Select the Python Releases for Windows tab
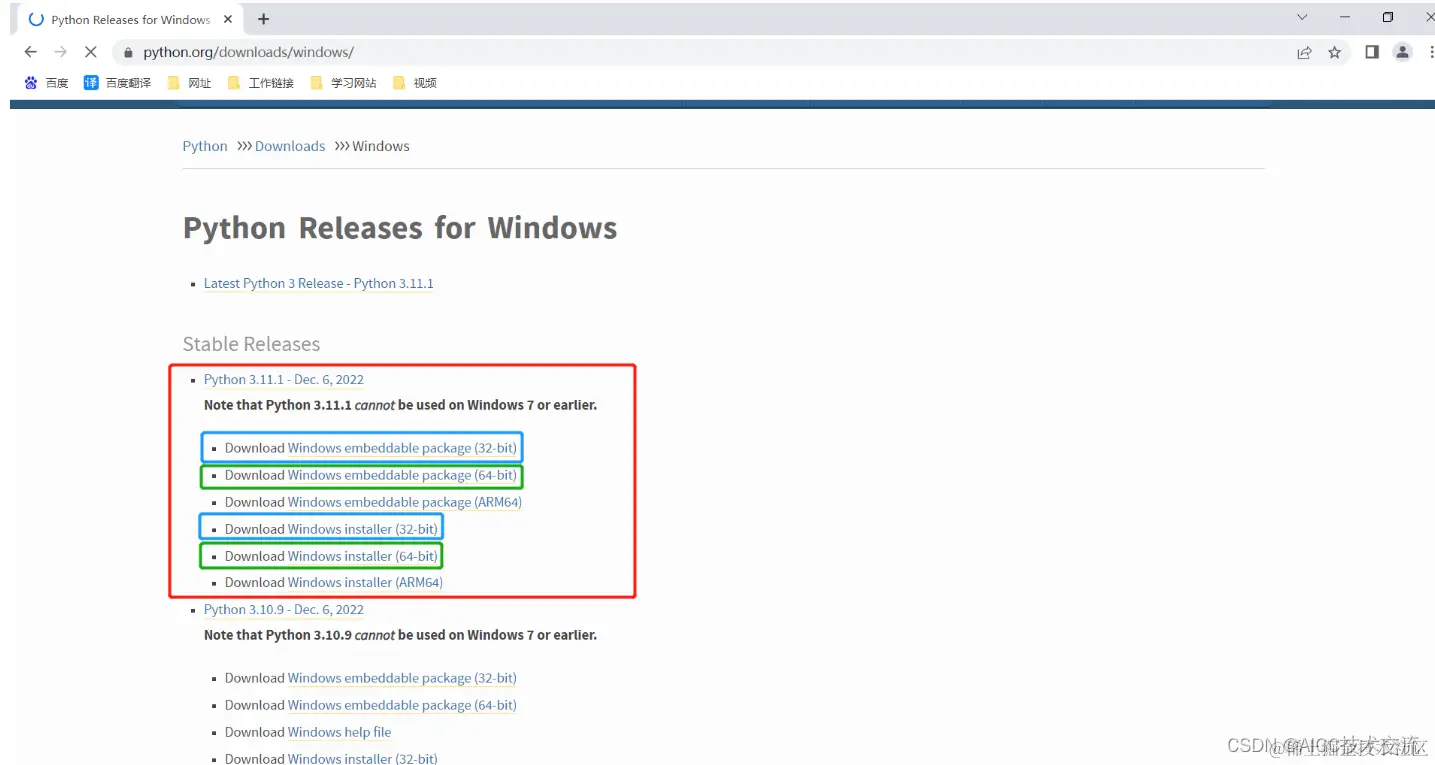The image size is (1435, 765). pos(130,20)
